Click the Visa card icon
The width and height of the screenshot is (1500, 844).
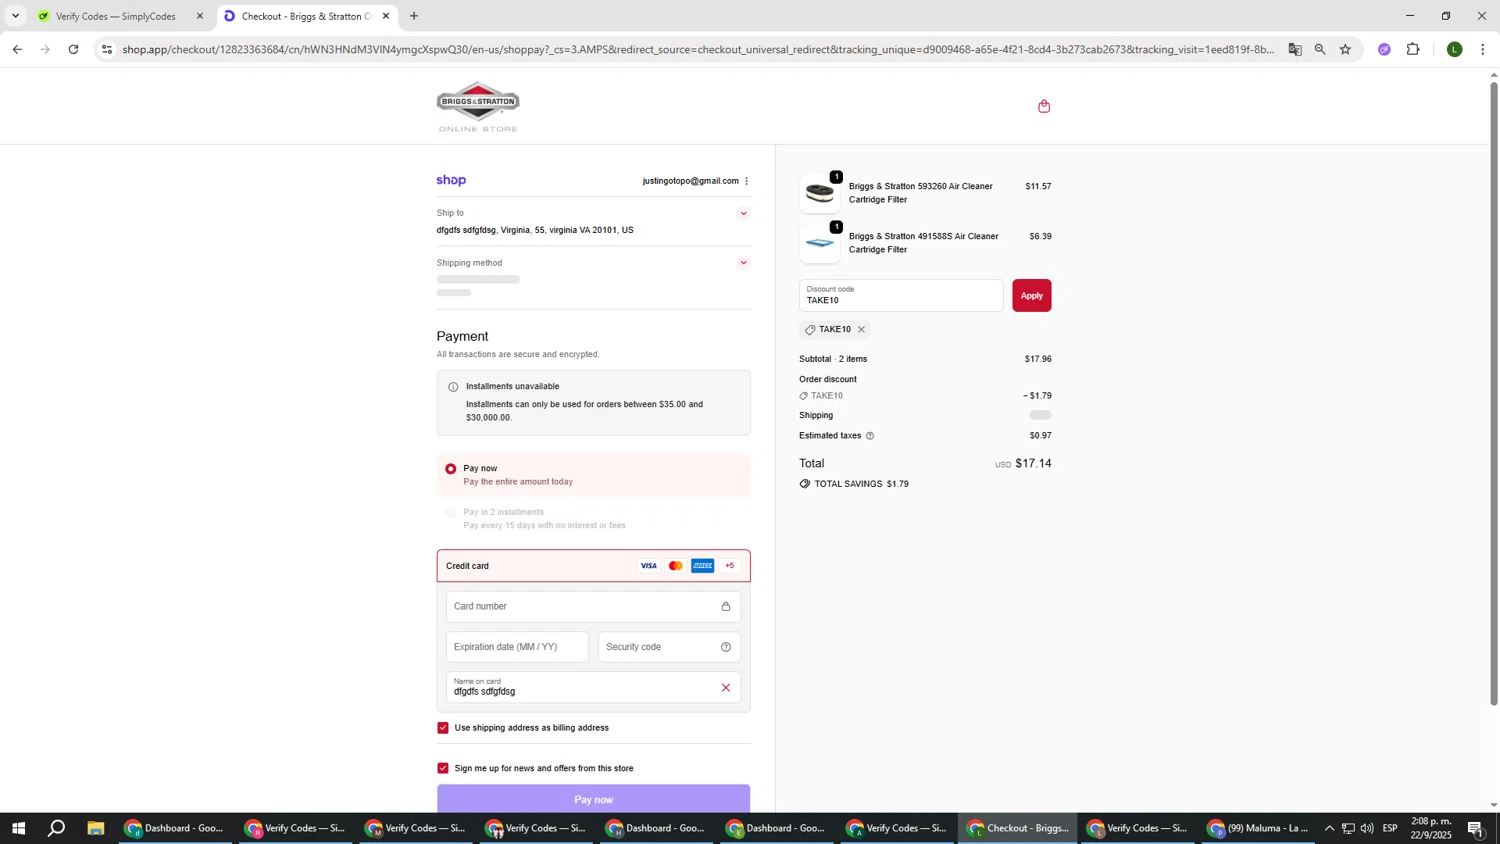pos(649,566)
